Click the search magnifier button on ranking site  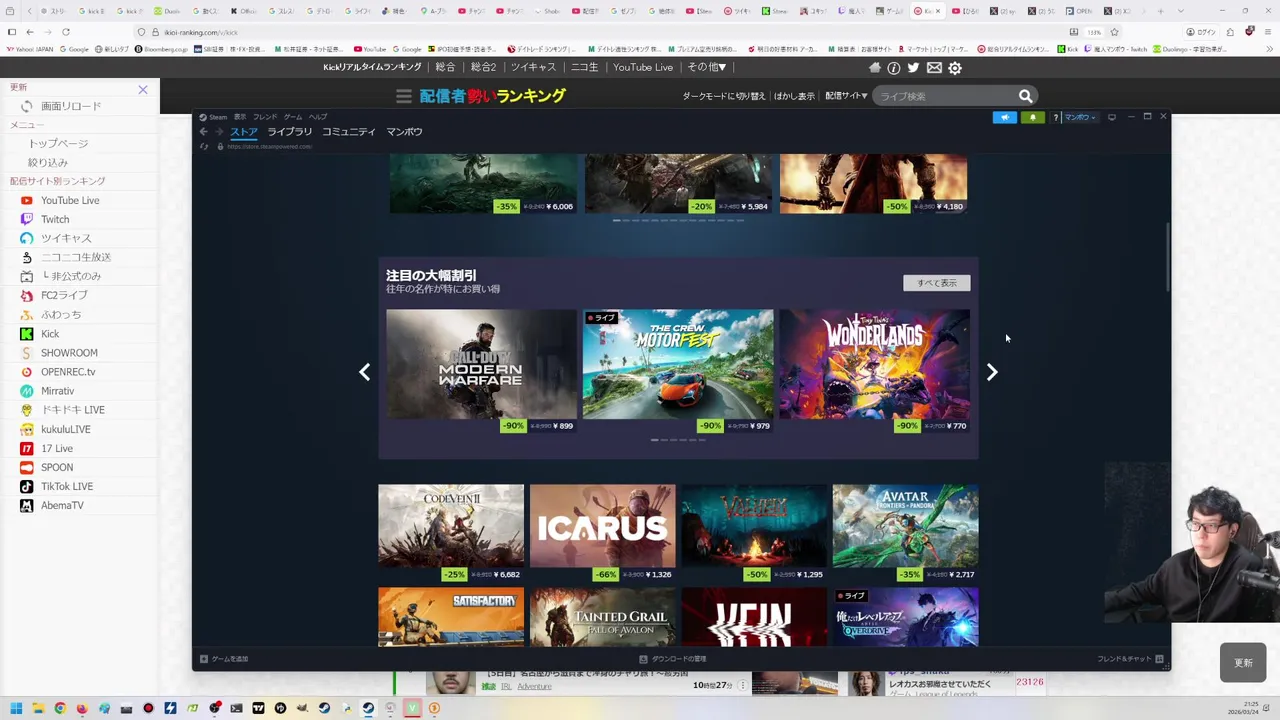coord(1025,96)
